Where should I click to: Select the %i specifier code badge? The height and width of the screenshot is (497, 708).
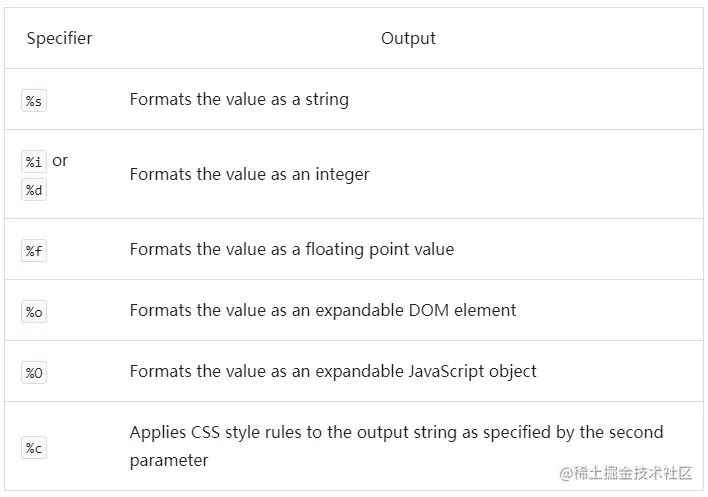tap(34, 162)
